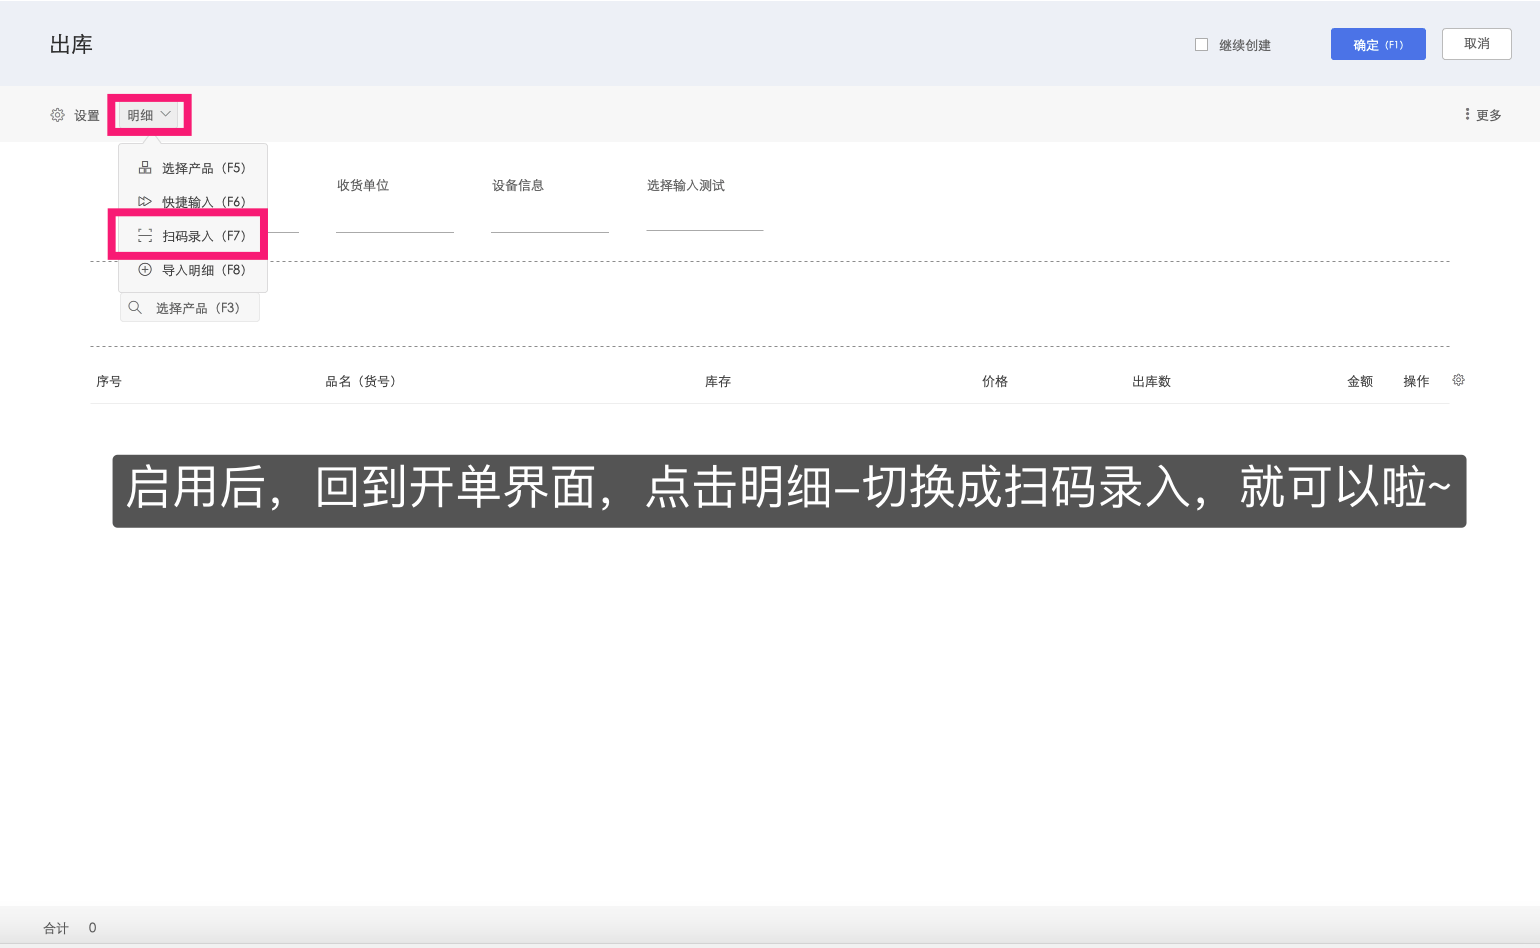
Task: Click the 更多 link
Action: 1487,114
